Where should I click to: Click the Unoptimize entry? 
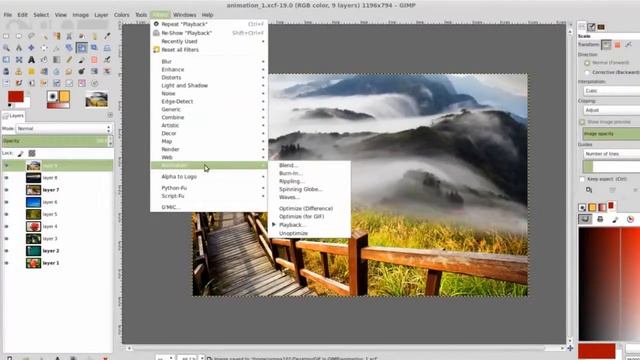coord(309,233)
